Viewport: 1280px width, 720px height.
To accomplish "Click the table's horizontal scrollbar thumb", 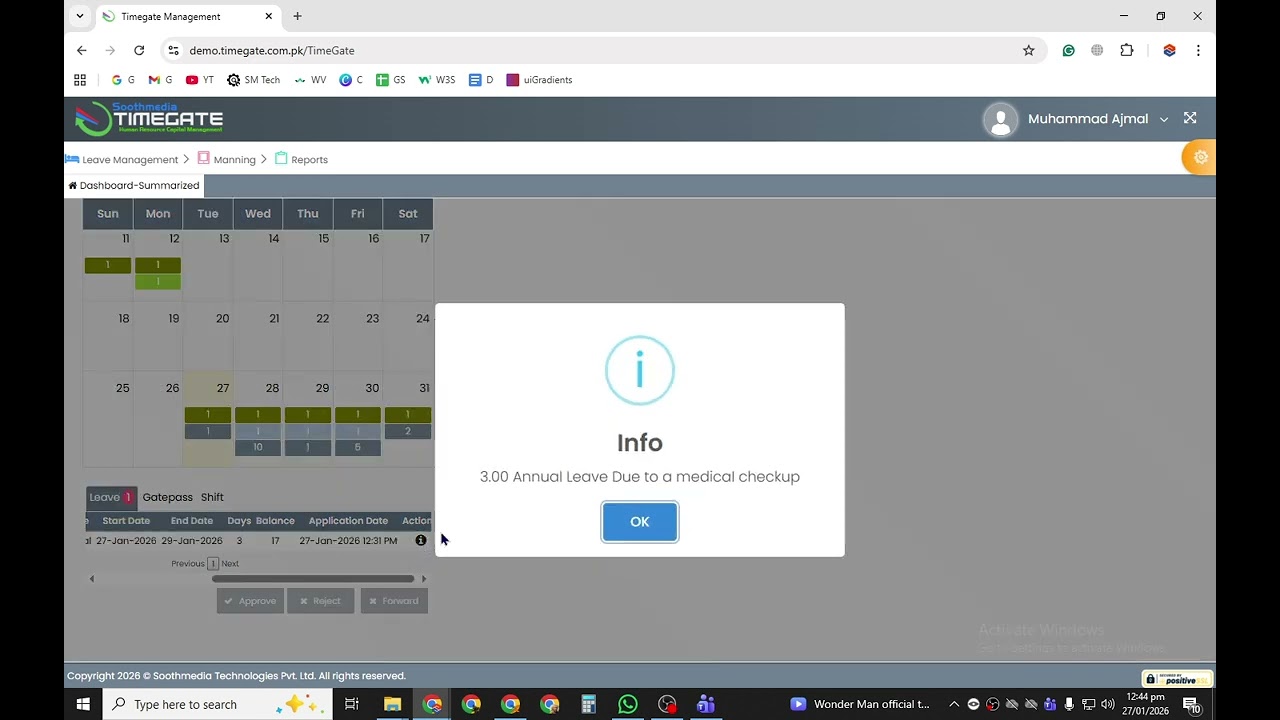I will [x=312, y=579].
